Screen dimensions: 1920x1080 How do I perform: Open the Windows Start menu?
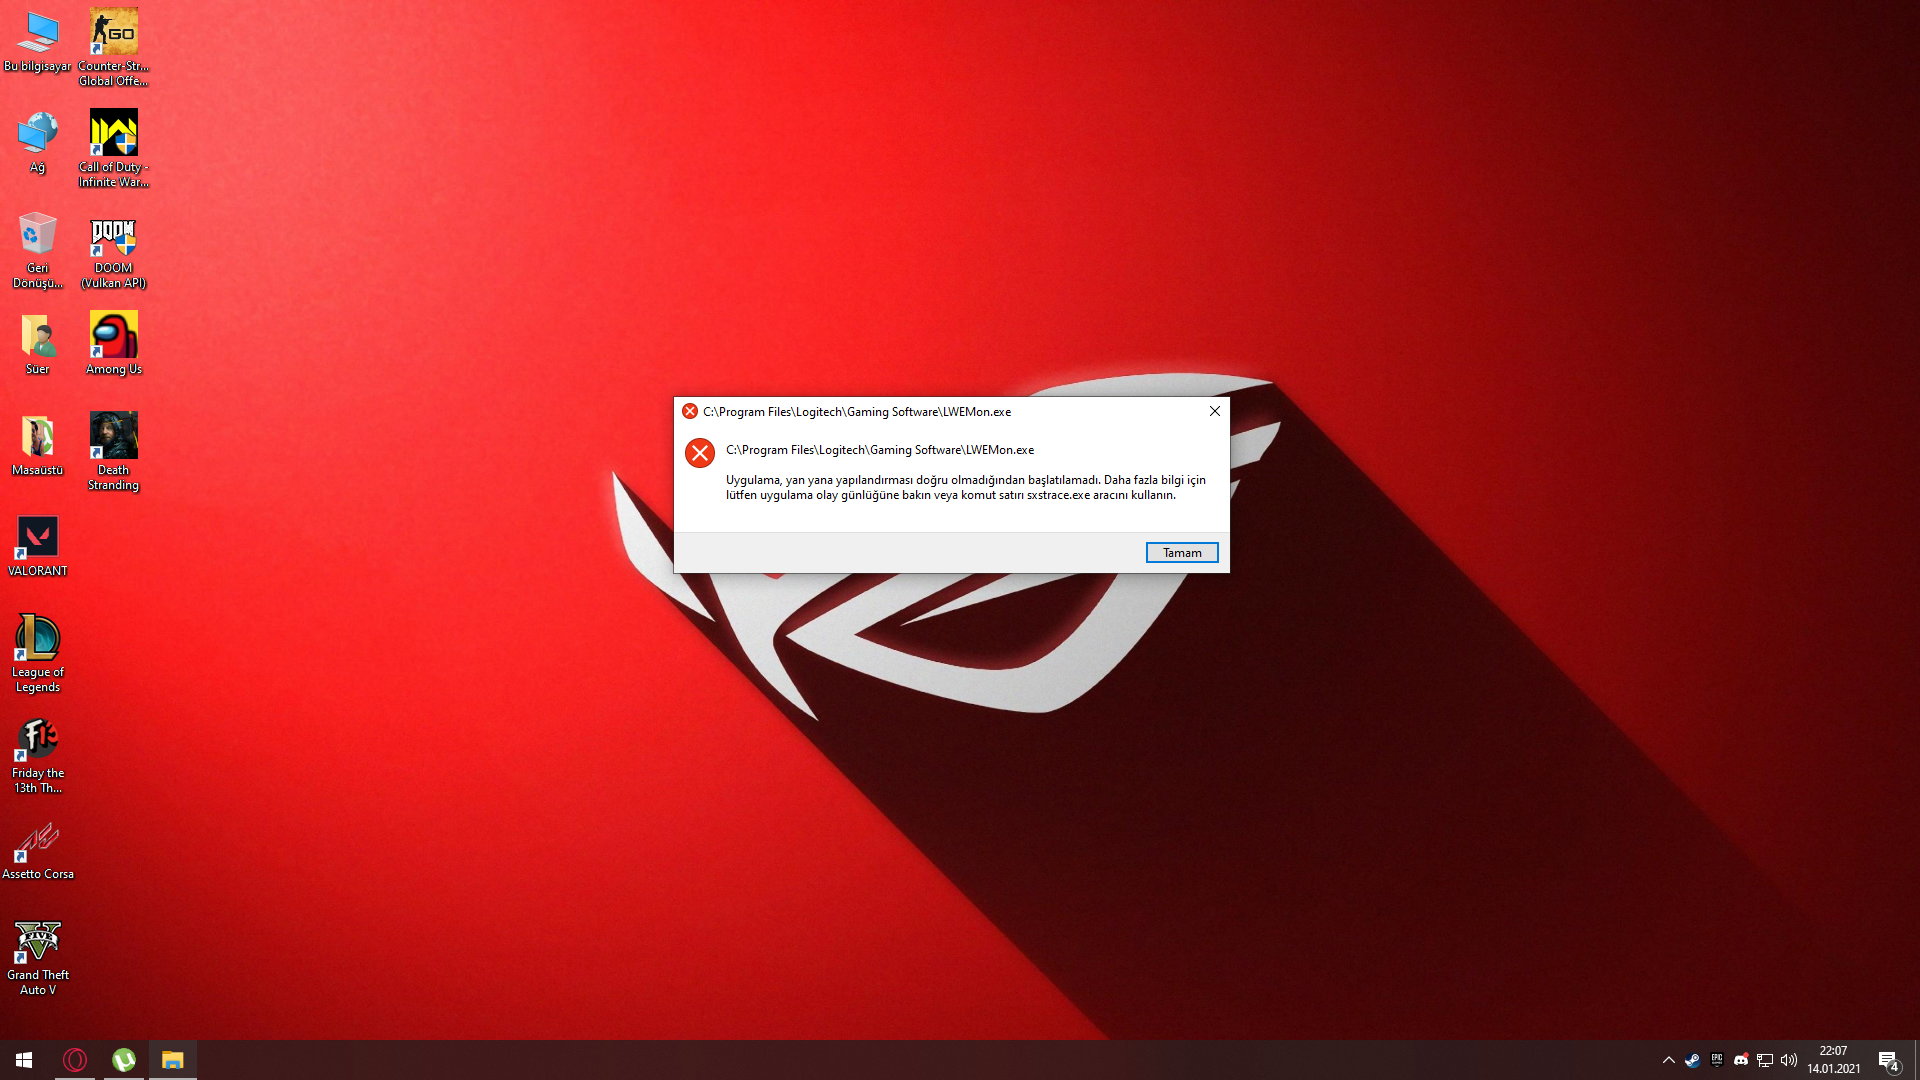[24, 1060]
